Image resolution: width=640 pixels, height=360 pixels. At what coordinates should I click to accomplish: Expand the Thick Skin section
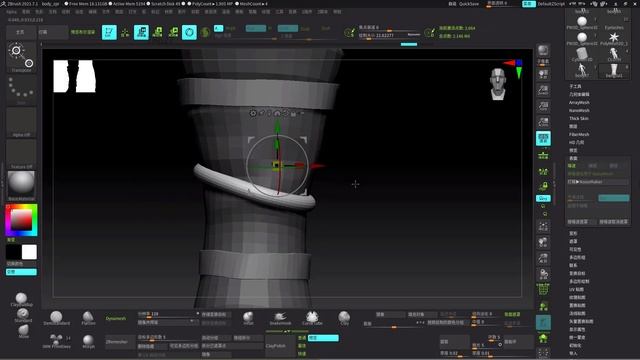tap(579, 118)
